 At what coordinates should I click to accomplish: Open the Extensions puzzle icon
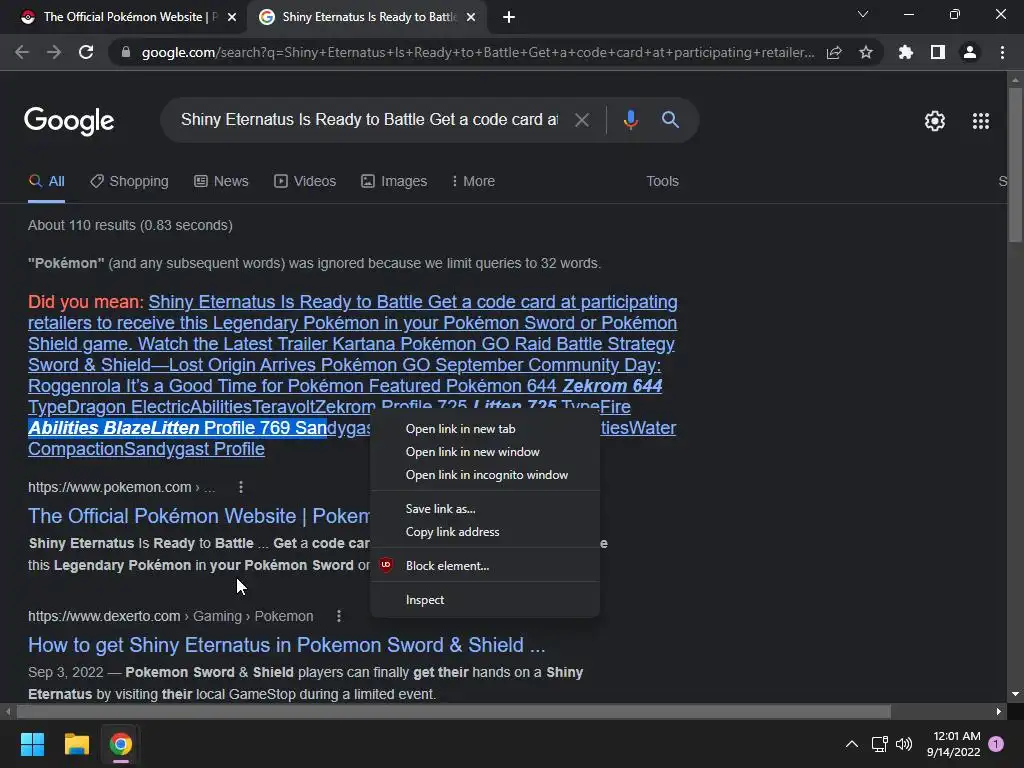pos(906,52)
